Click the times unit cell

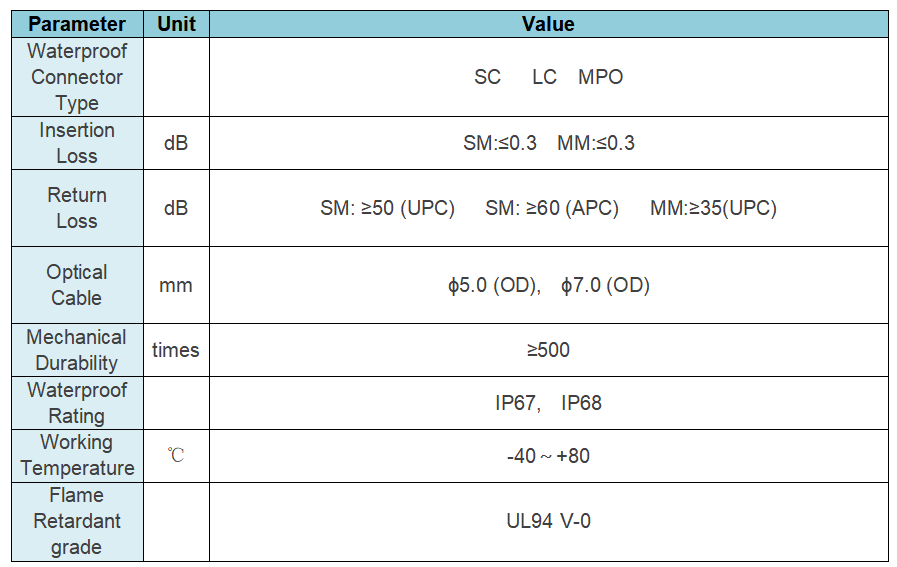pos(176,350)
